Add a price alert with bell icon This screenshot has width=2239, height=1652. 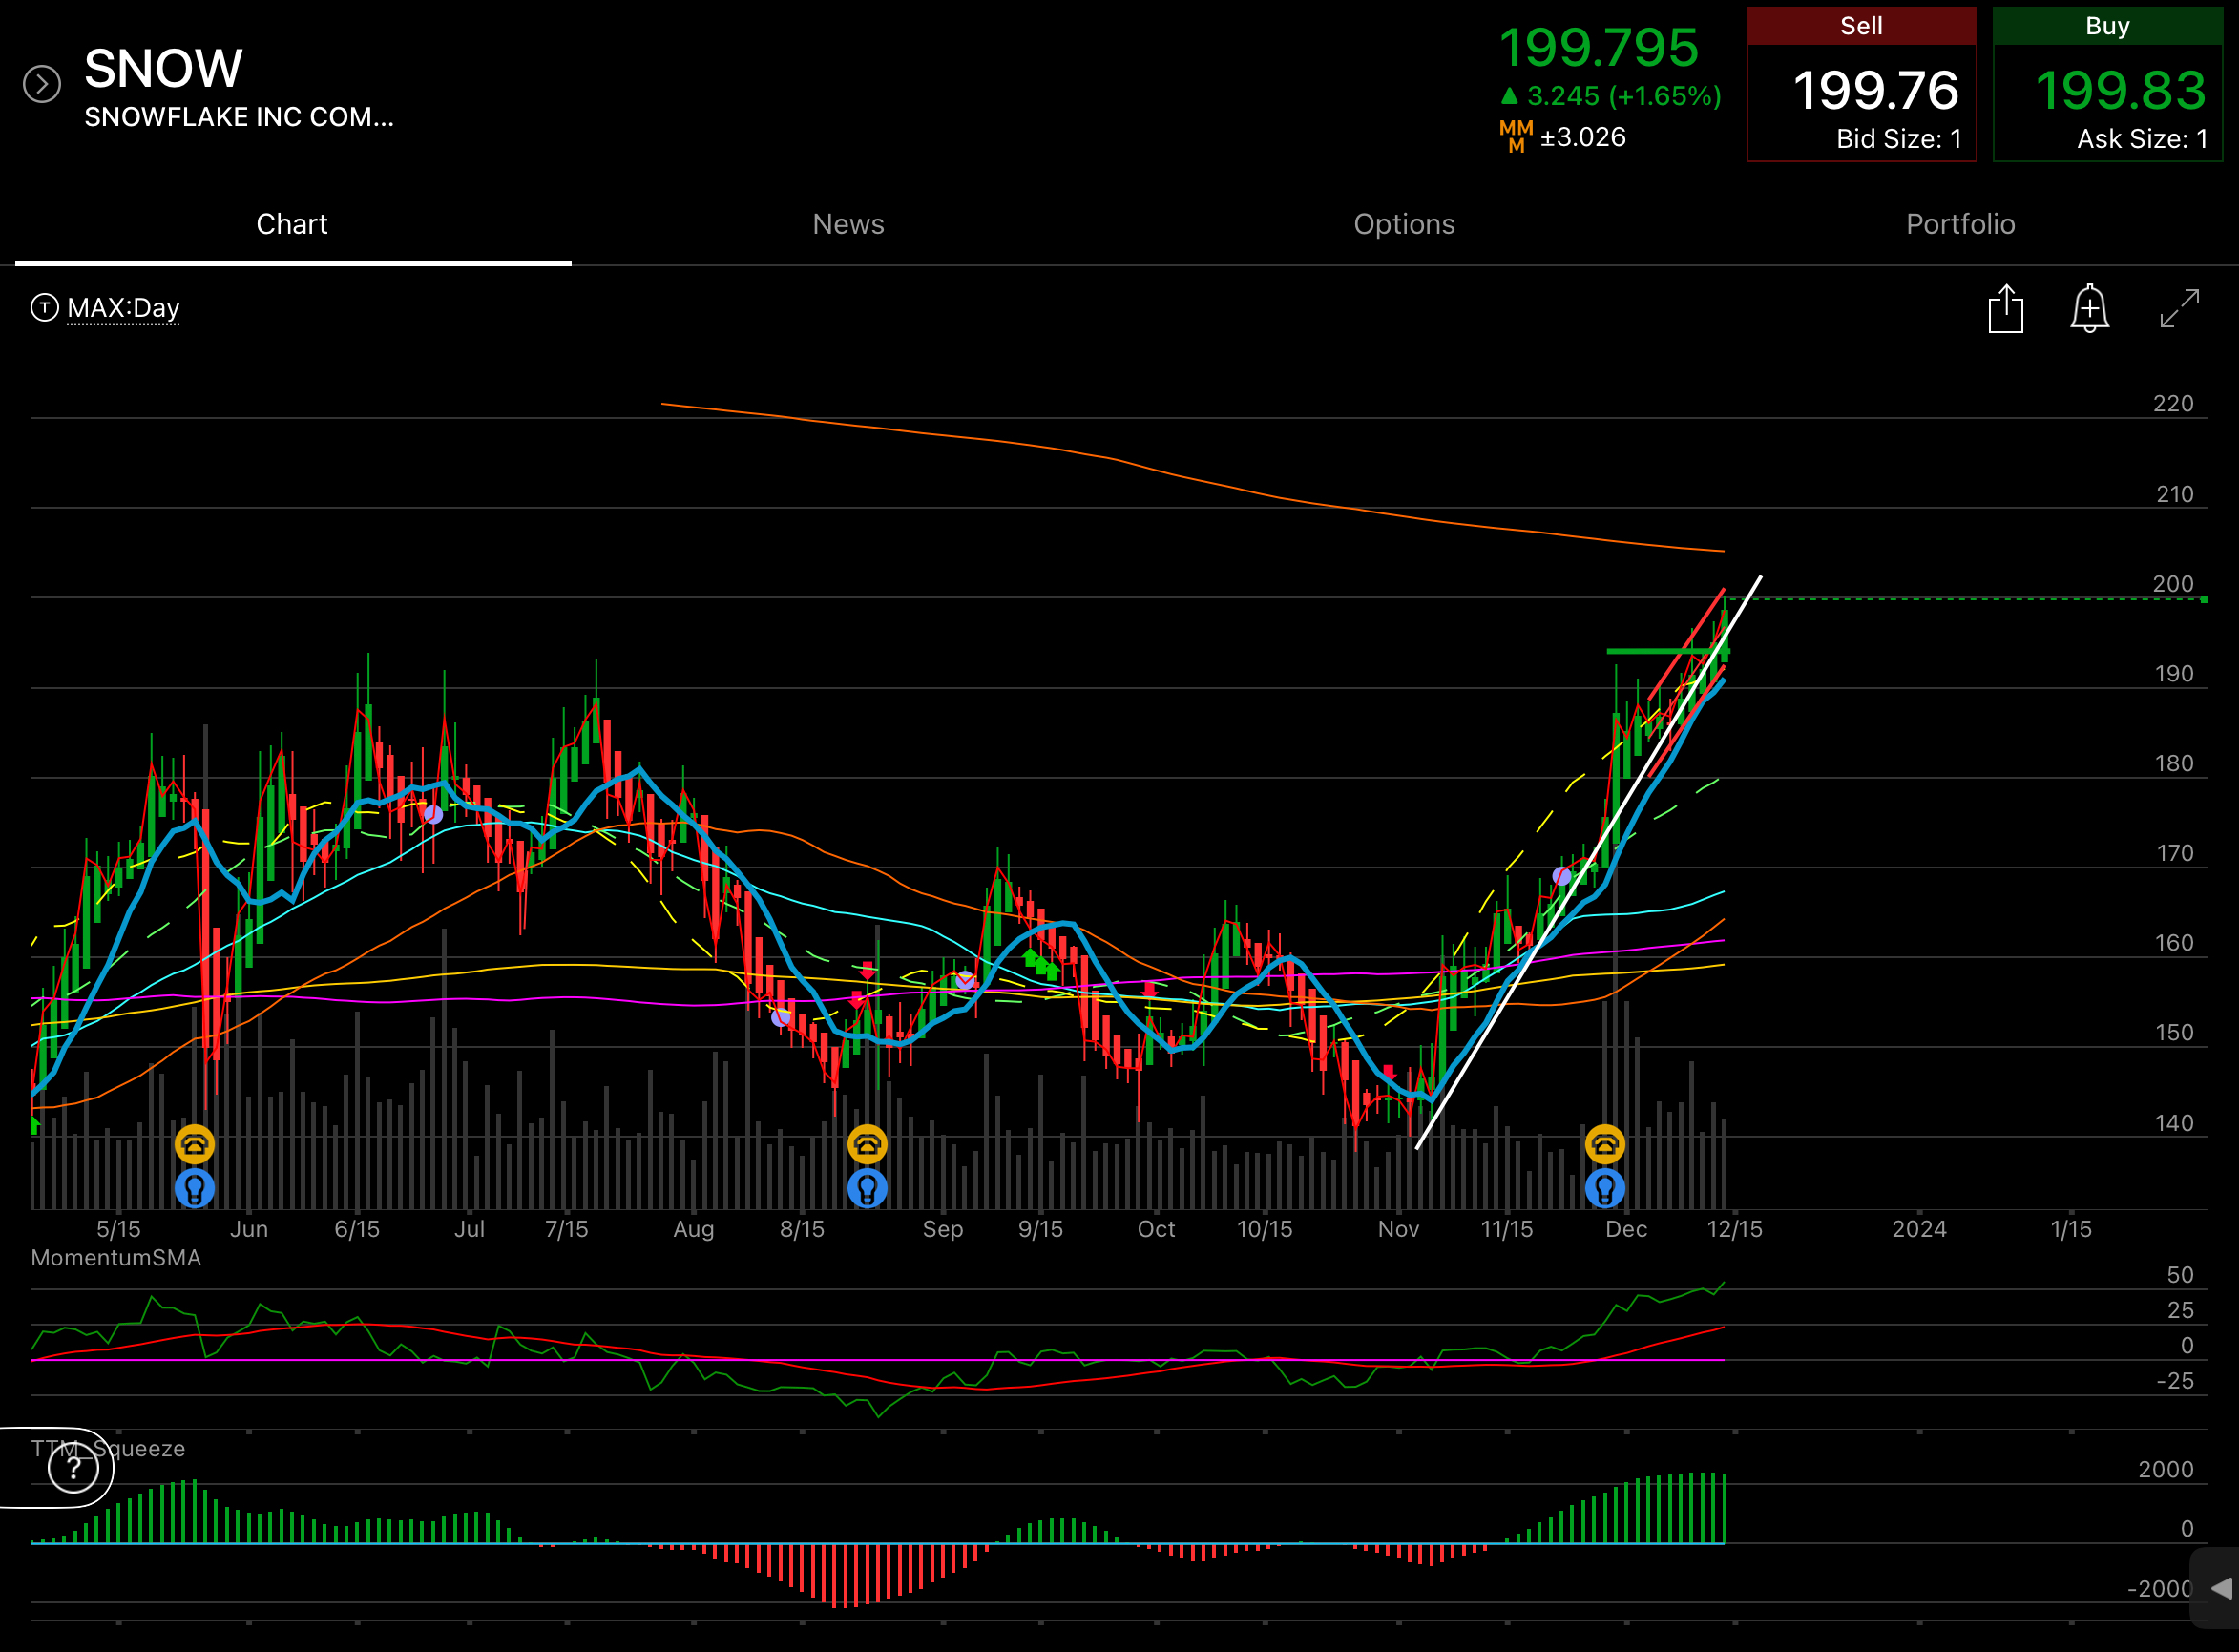pos(2089,308)
